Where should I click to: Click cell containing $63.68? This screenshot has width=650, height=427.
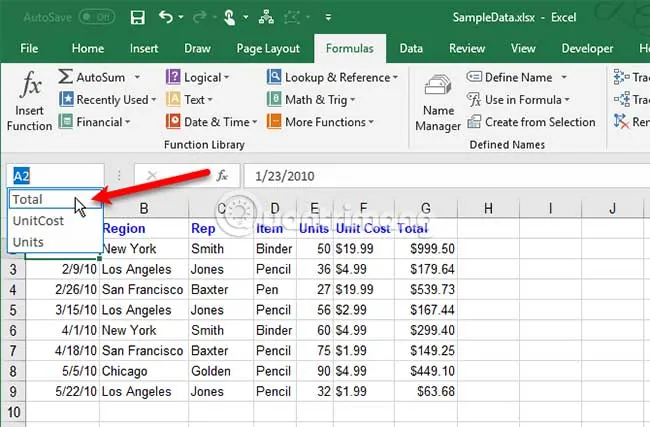(426, 391)
